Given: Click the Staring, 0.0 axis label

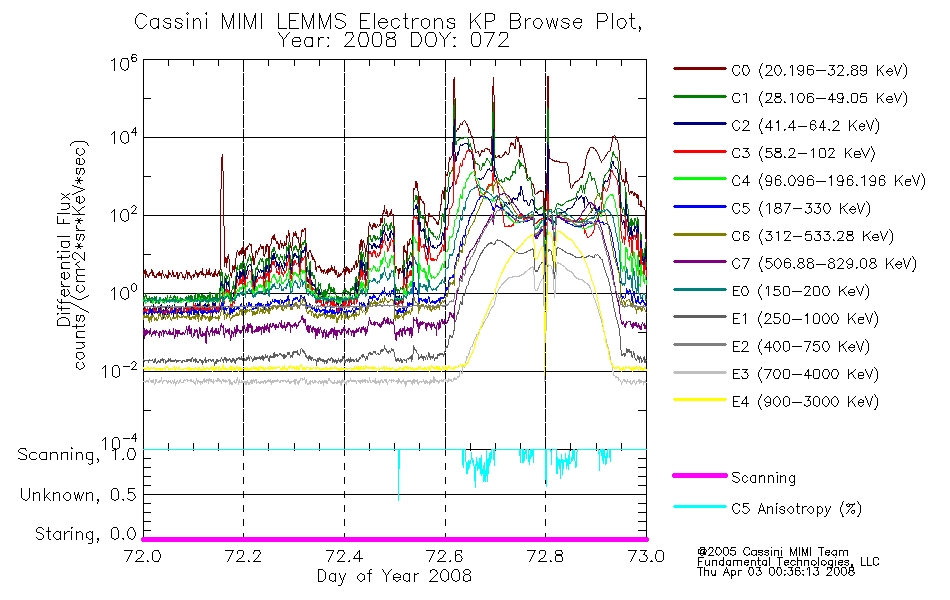Looking at the screenshot, I should (x=85, y=535).
